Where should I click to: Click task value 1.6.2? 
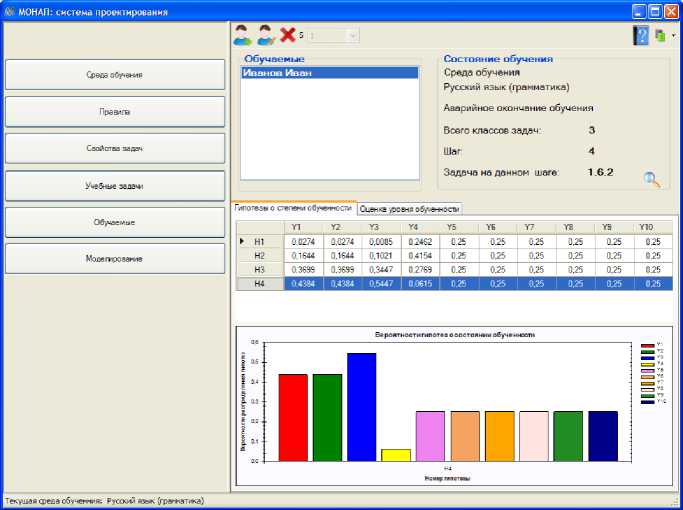click(x=600, y=172)
